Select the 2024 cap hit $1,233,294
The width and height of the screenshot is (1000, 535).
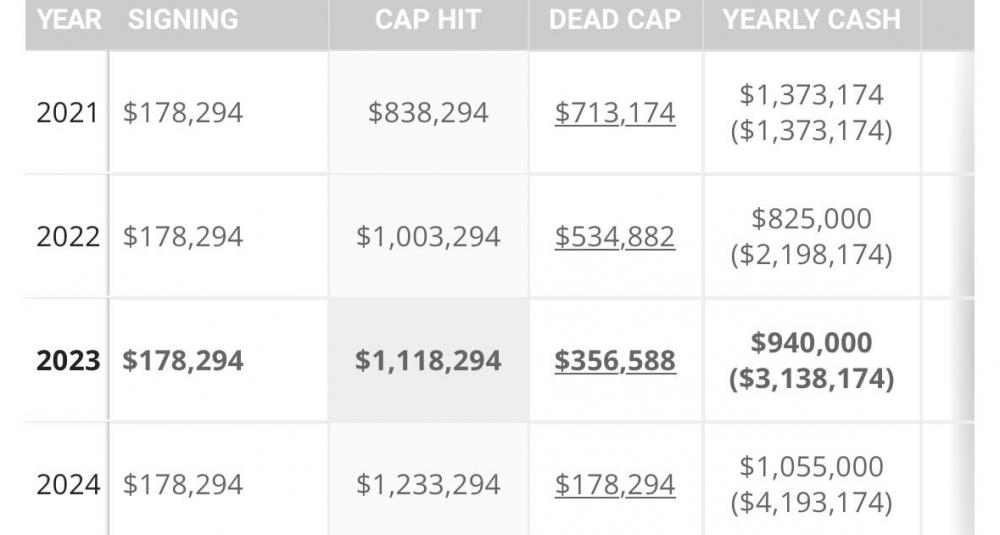click(428, 485)
